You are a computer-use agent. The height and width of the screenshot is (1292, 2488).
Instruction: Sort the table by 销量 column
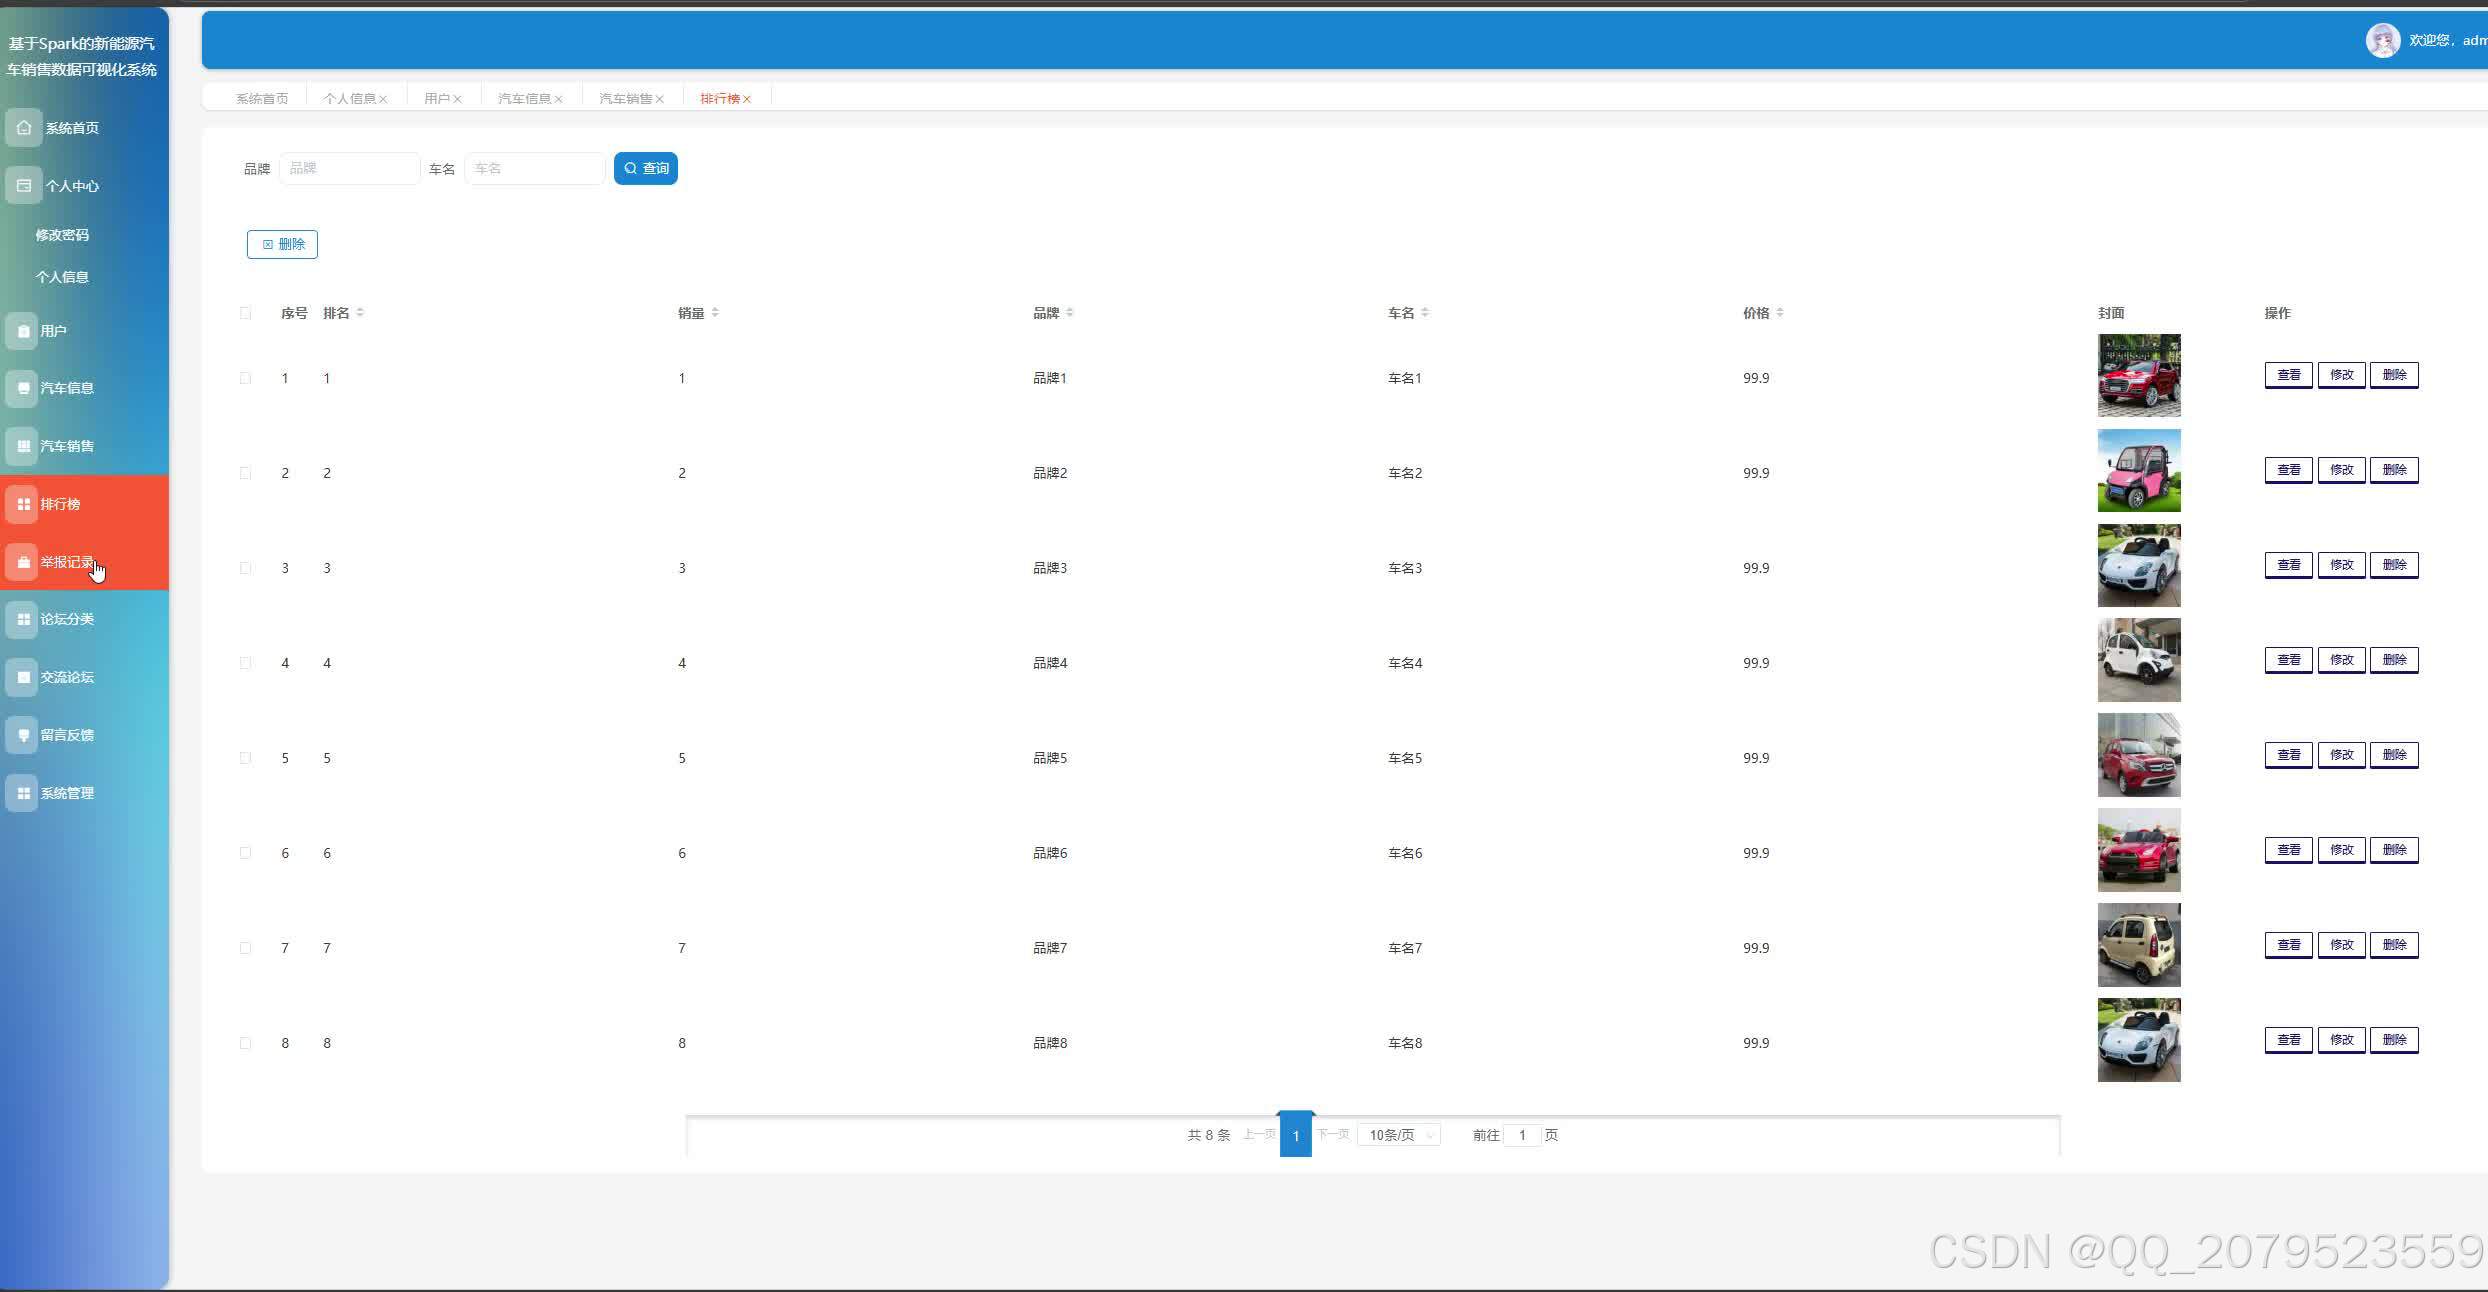(x=715, y=313)
